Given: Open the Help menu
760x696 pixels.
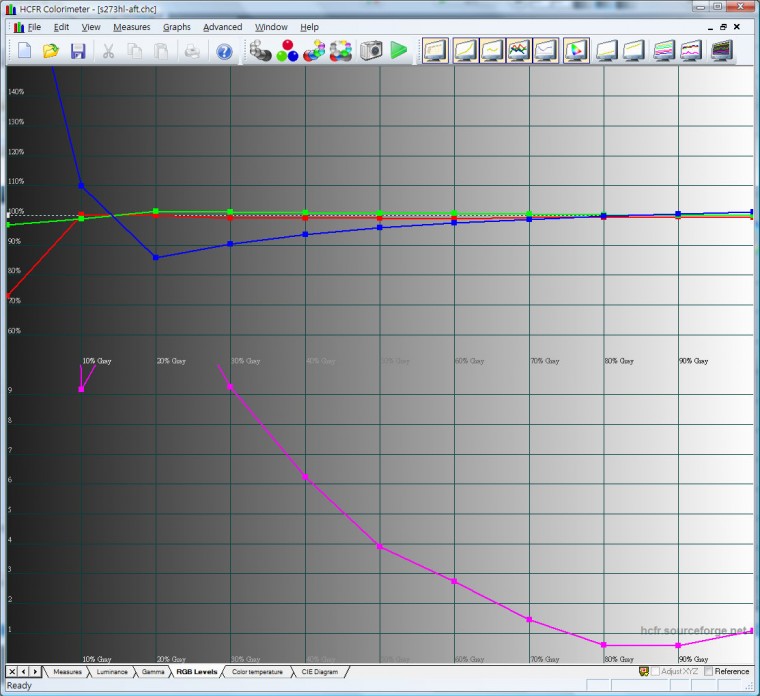Looking at the screenshot, I should click(309, 27).
